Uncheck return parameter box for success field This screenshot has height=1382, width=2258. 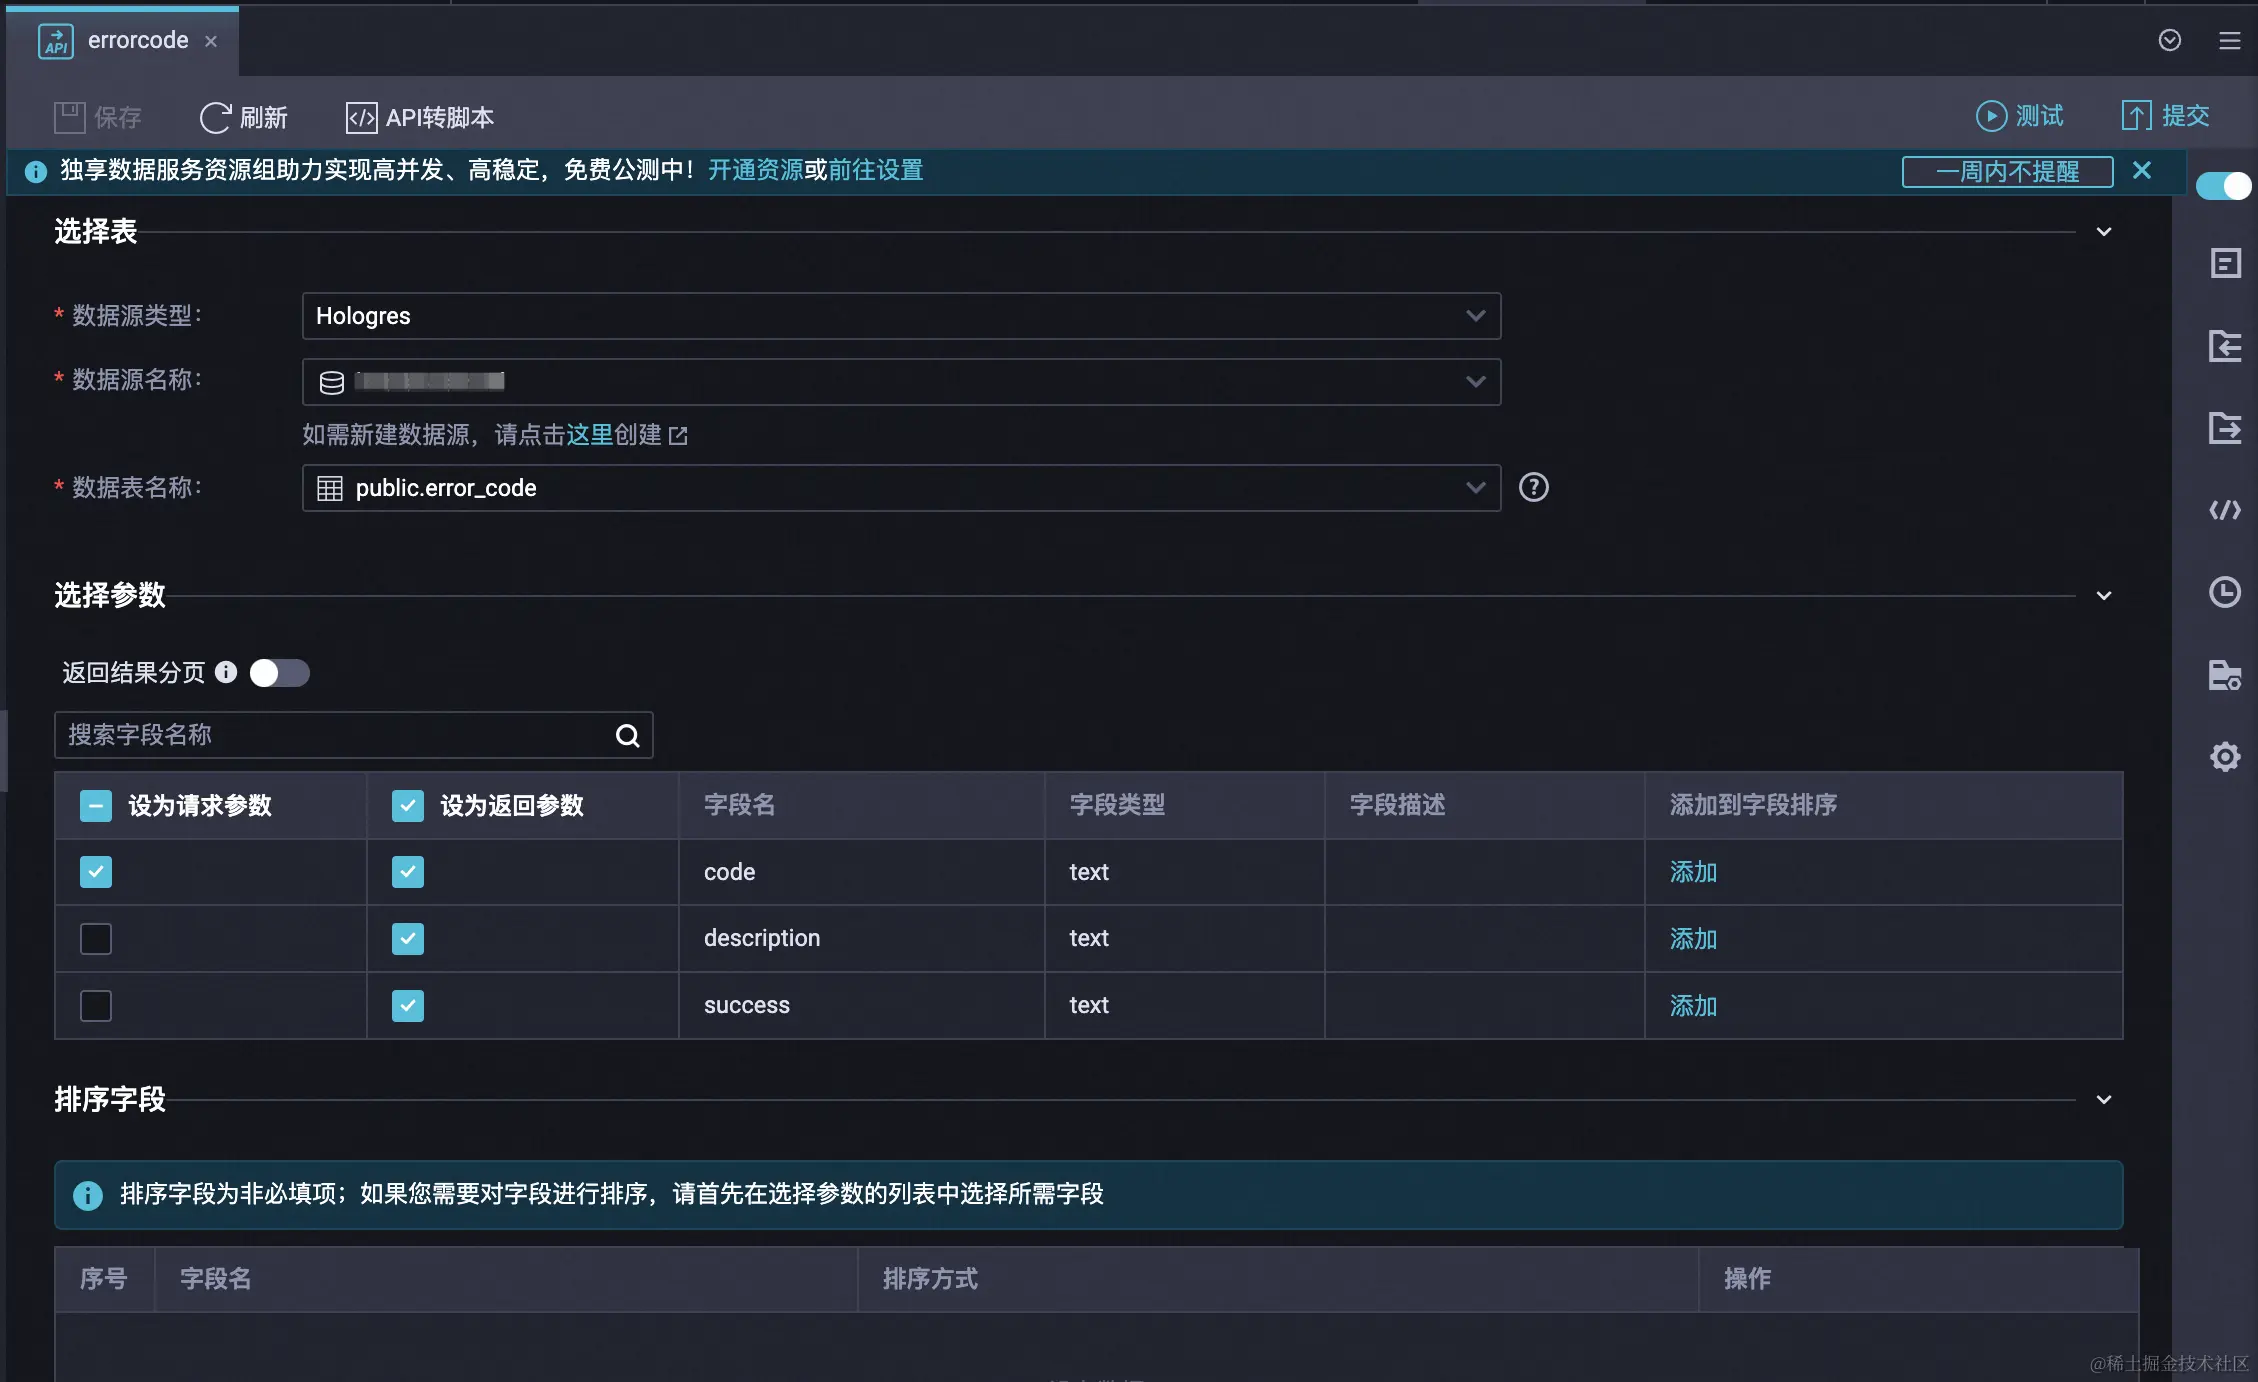coord(408,1005)
